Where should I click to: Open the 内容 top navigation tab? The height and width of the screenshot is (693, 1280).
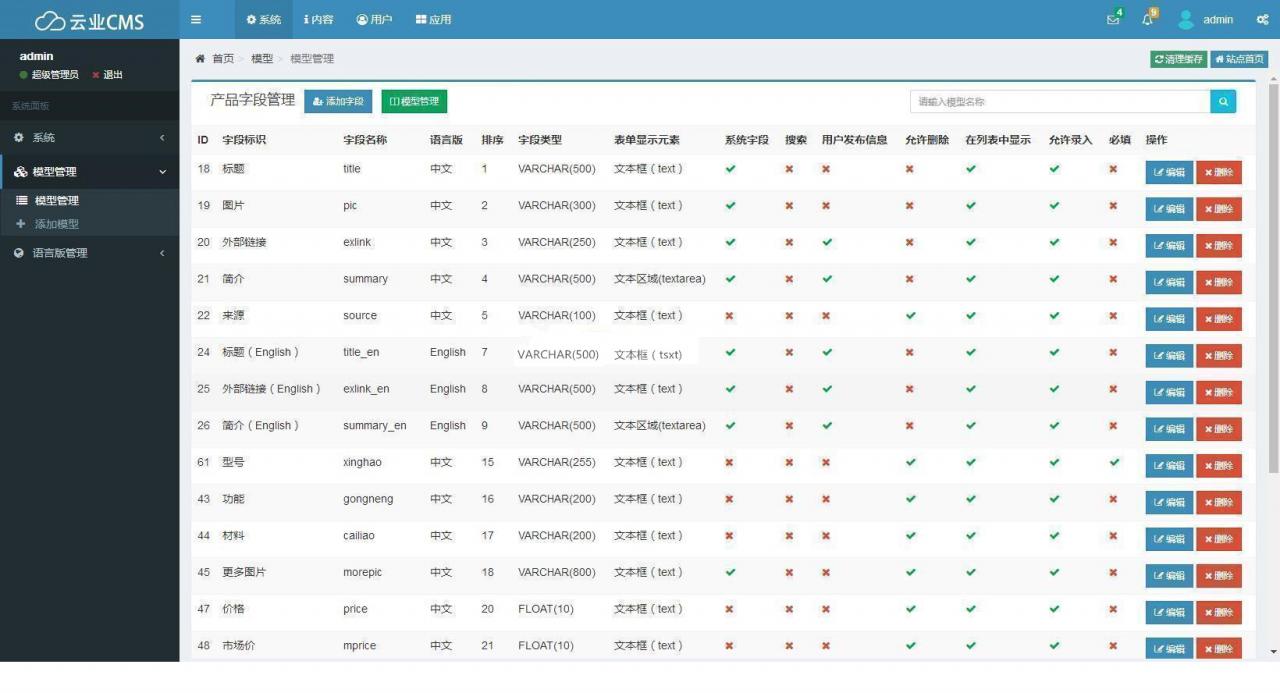click(x=319, y=20)
